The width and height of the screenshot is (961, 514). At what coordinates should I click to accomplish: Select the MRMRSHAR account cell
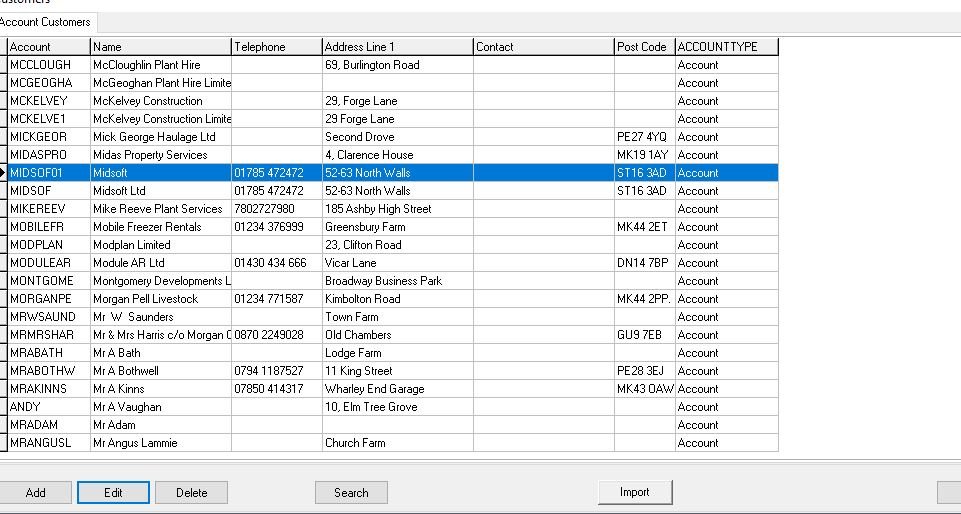click(49, 335)
